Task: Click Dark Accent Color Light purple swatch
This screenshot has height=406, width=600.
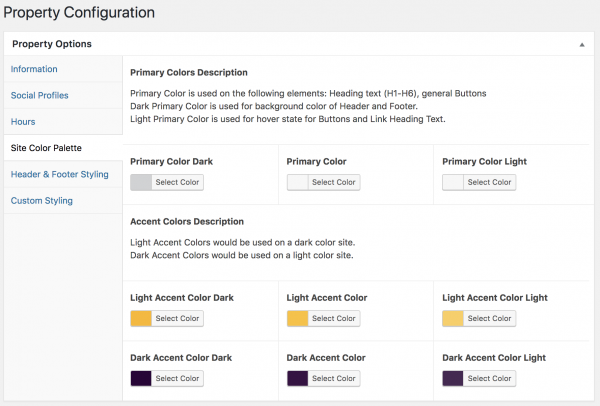Action: pos(453,379)
